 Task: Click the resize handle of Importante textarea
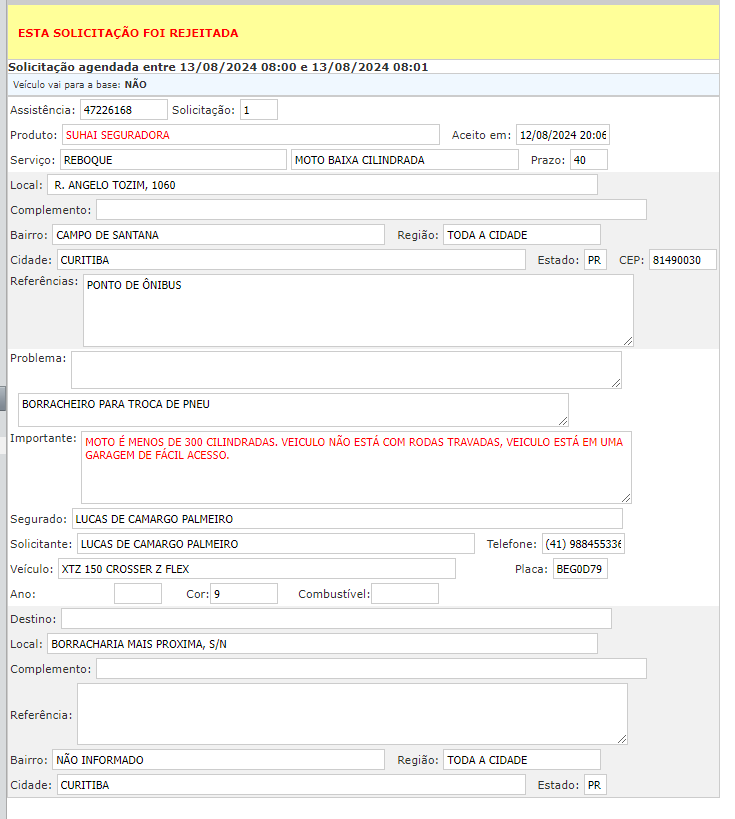coord(626,498)
